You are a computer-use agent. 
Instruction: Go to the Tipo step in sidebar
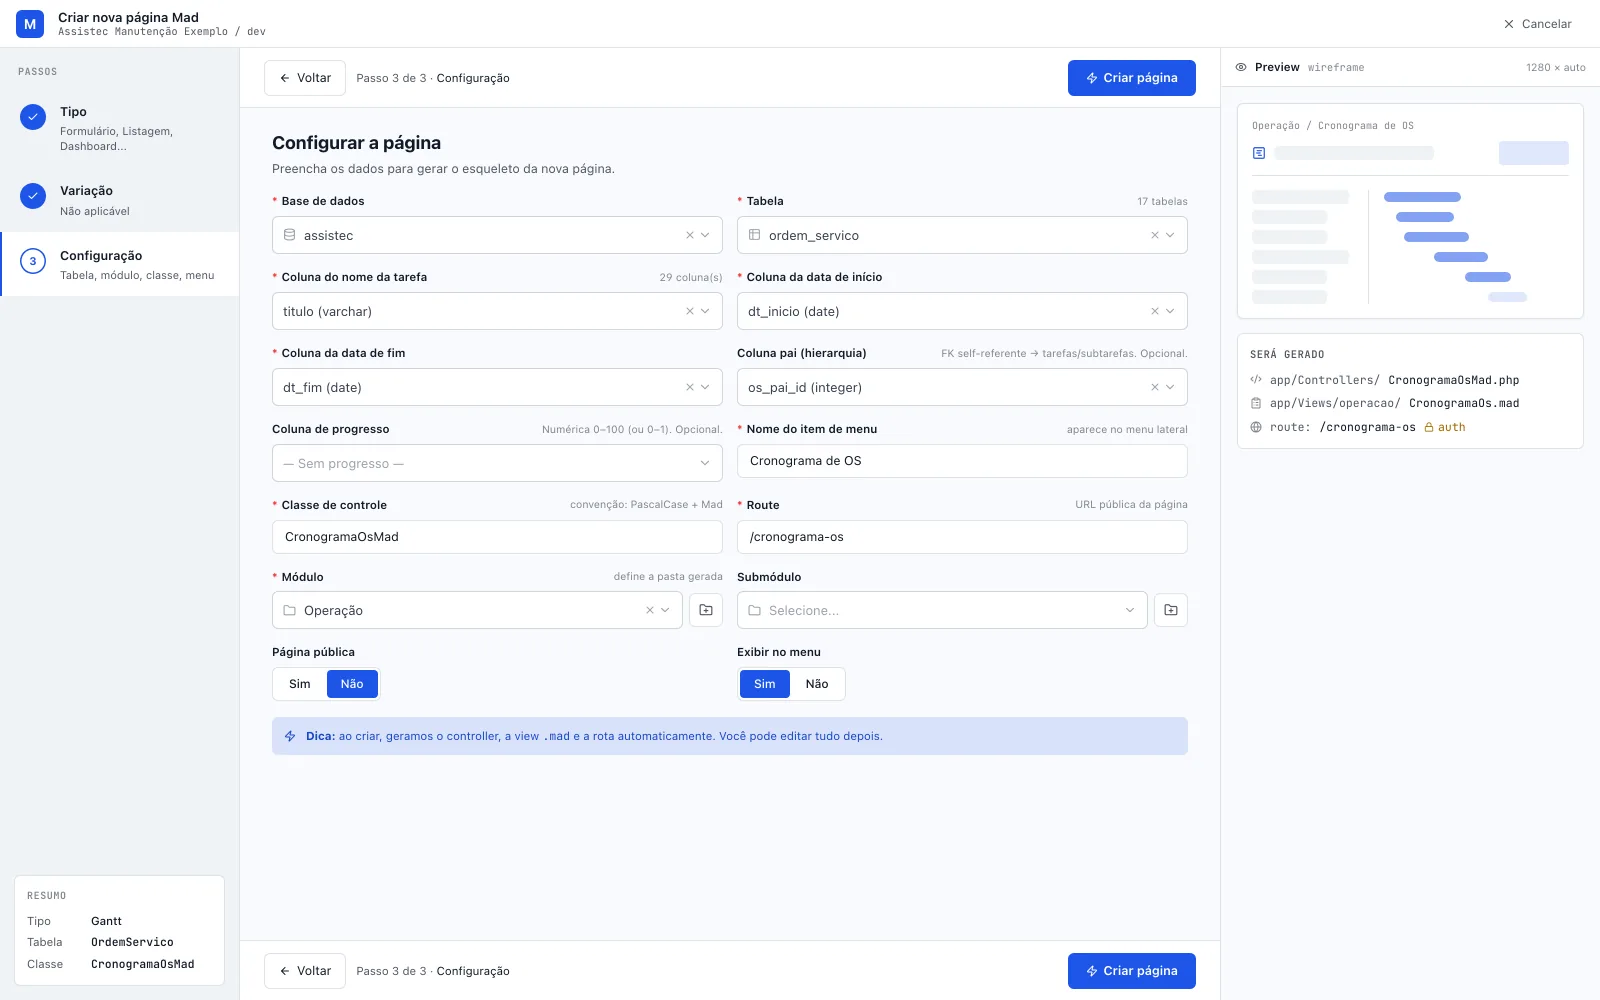pyautogui.click(x=120, y=128)
